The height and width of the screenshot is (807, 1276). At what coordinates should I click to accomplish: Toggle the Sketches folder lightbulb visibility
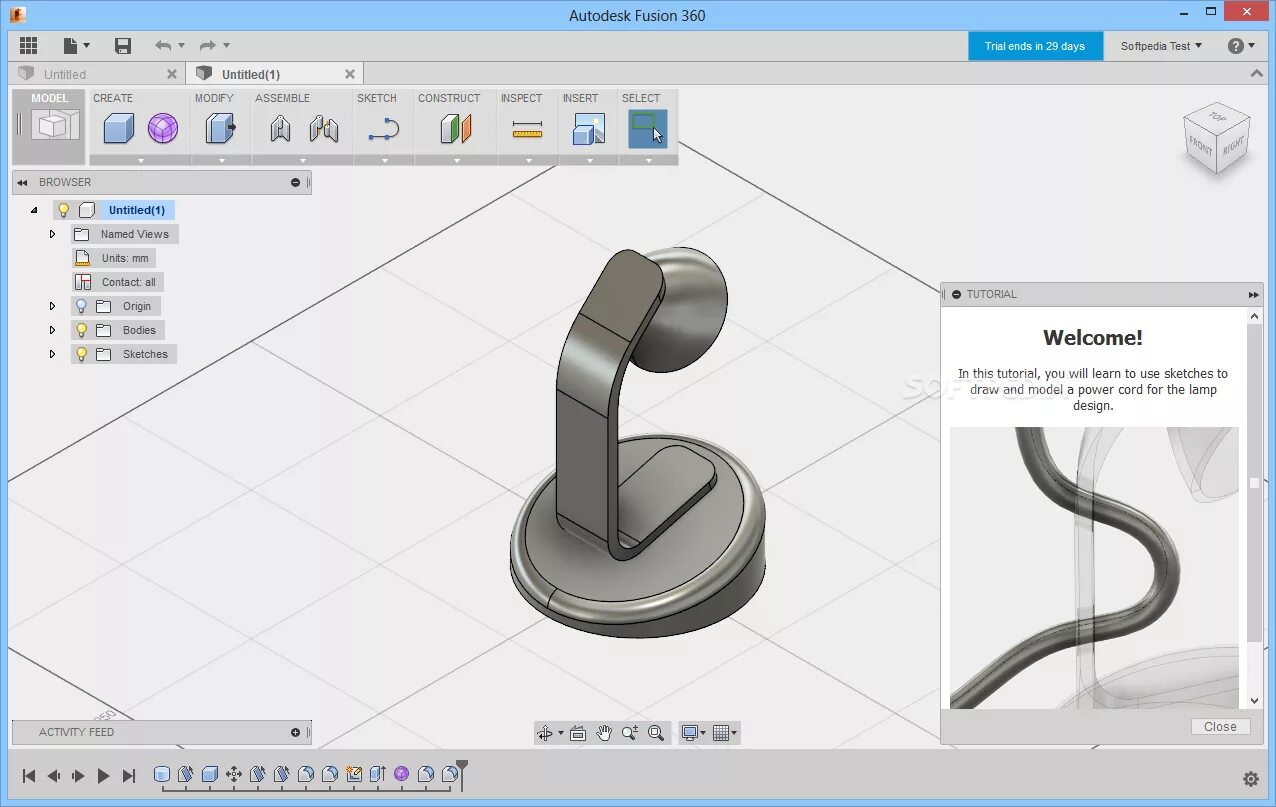pyautogui.click(x=81, y=354)
